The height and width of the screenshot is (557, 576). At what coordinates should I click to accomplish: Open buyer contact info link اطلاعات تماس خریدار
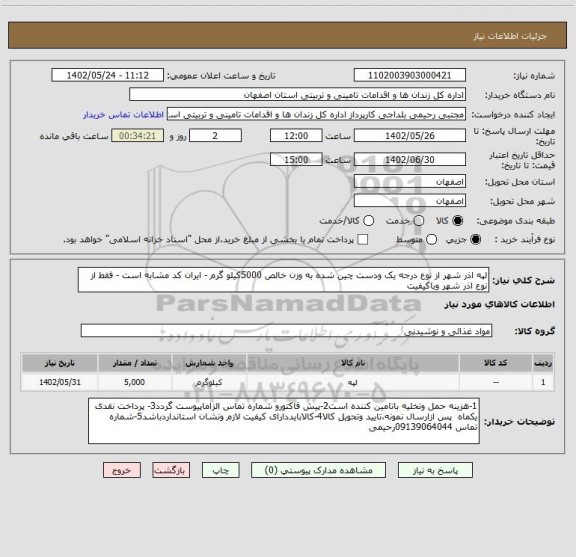point(123,115)
